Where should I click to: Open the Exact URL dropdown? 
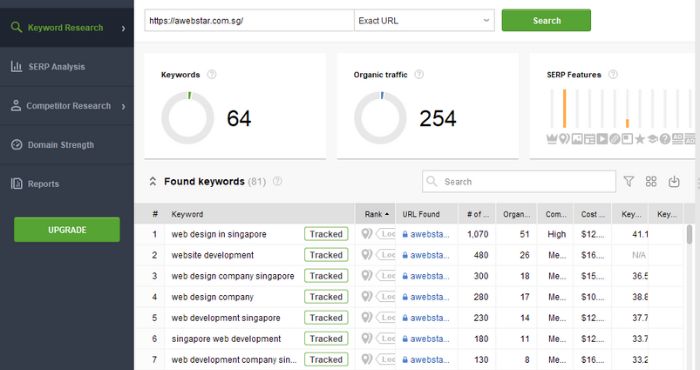(424, 21)
